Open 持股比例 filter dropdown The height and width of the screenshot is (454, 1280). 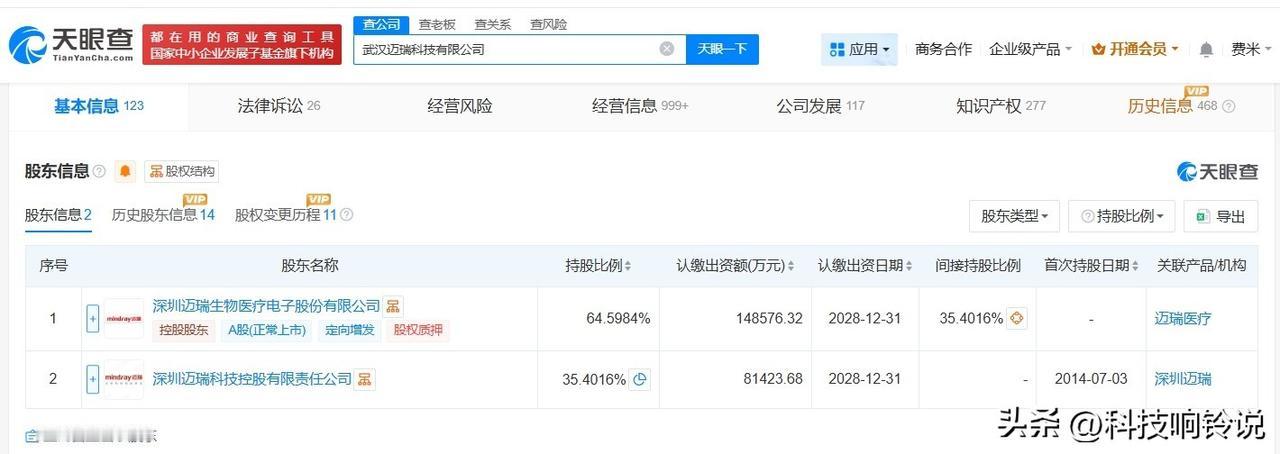[x=1122, y=216]
